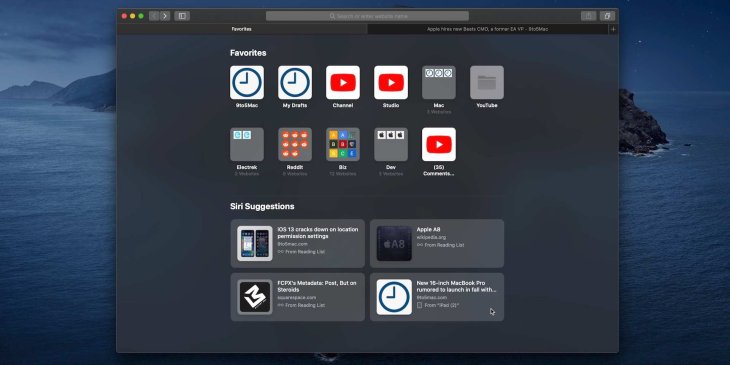Viewport: 730px width, 365px height.
Task: Click the iOS 13 article thumbnail
Action: tap(255, 243)
